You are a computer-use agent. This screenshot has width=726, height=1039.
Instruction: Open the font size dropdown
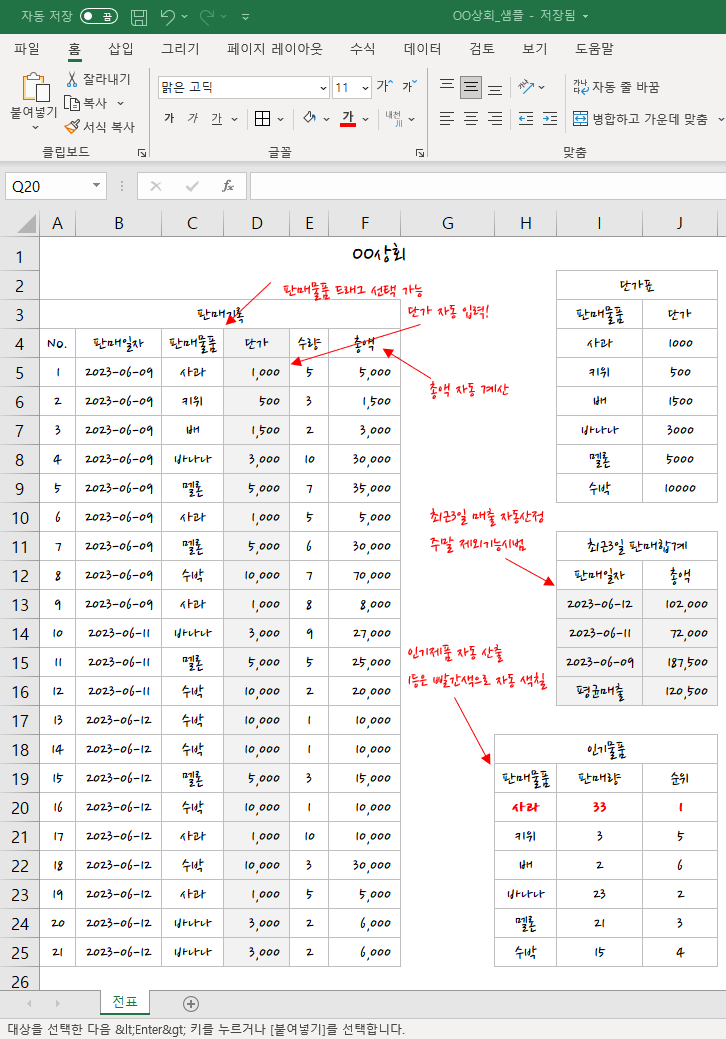click(x=365, y=87)
